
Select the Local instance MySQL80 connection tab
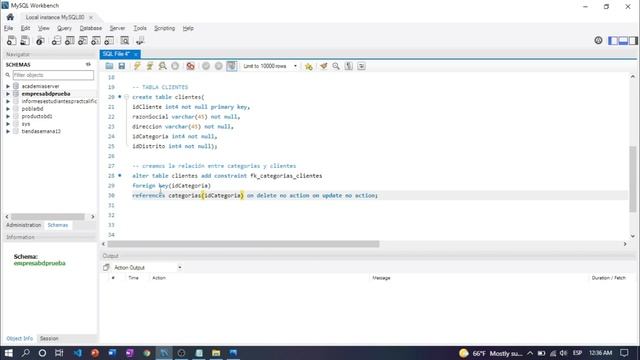pyautogui.click(x=55, y=17)
